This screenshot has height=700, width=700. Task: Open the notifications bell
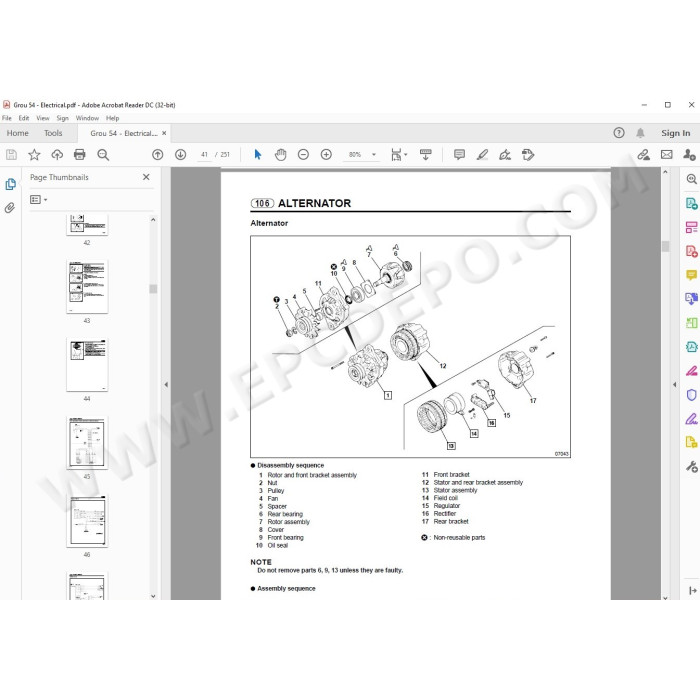click(640, 133)
